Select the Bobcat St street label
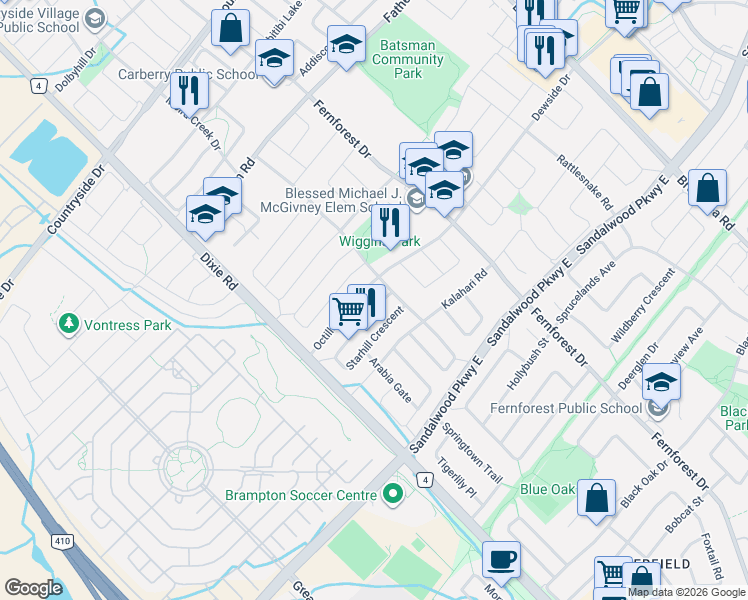Screen dimensions: 748x600 point(684,515)
